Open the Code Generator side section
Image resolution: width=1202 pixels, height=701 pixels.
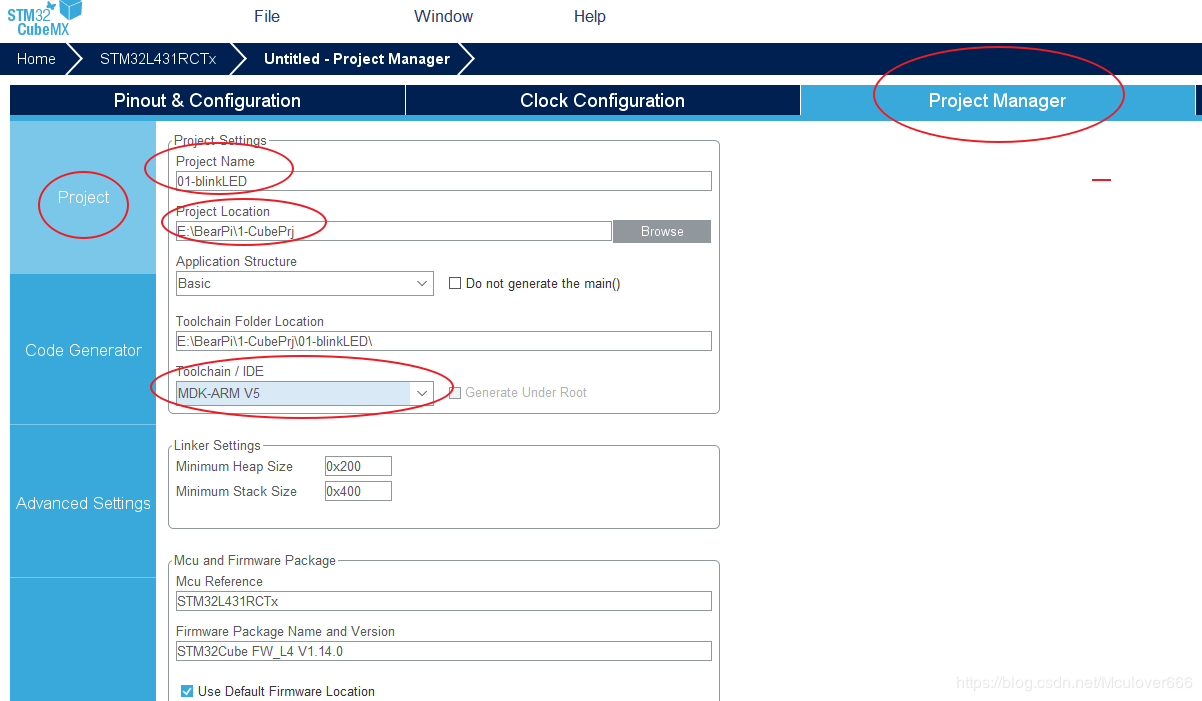(83, 350)
